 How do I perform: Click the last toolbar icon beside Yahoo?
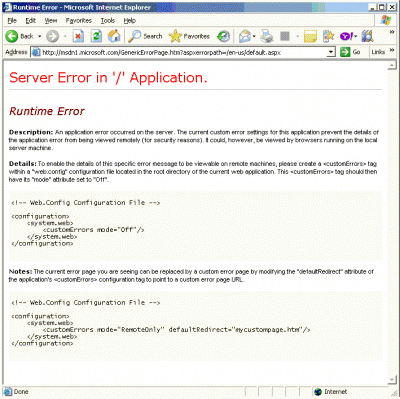pyautogui.click(x=367, y=36)
